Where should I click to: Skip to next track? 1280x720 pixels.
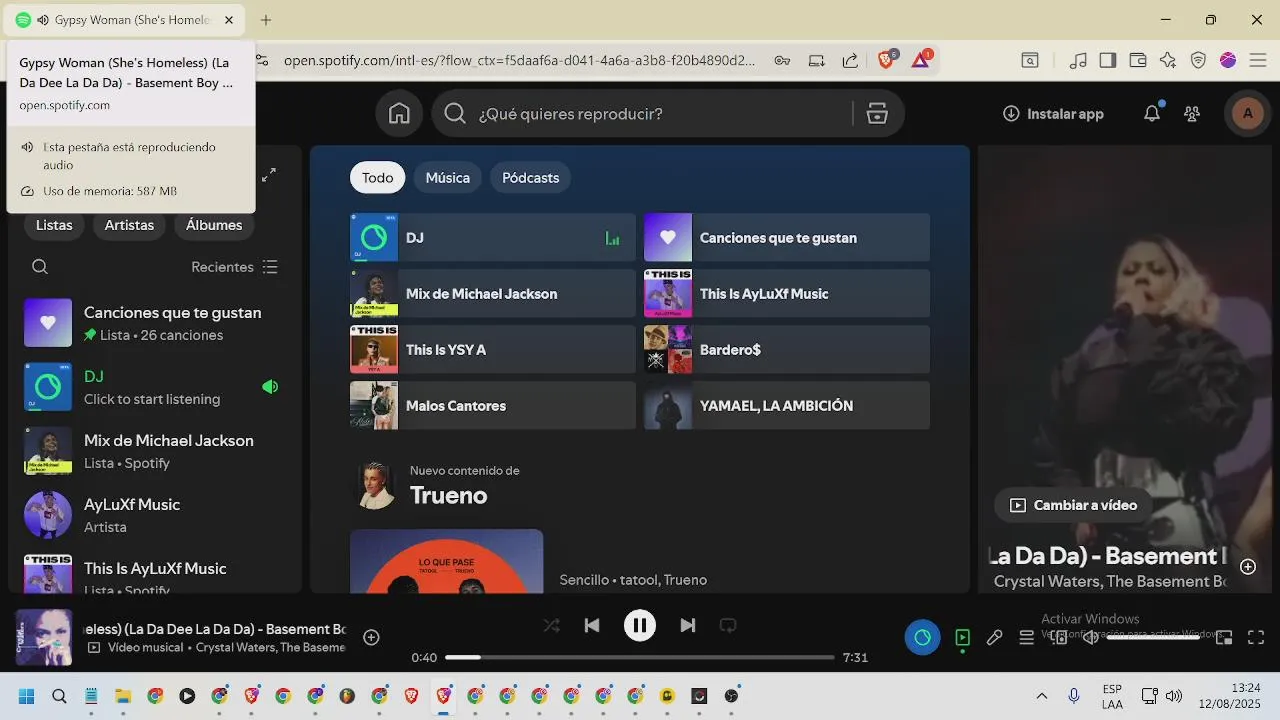[688, 626]
